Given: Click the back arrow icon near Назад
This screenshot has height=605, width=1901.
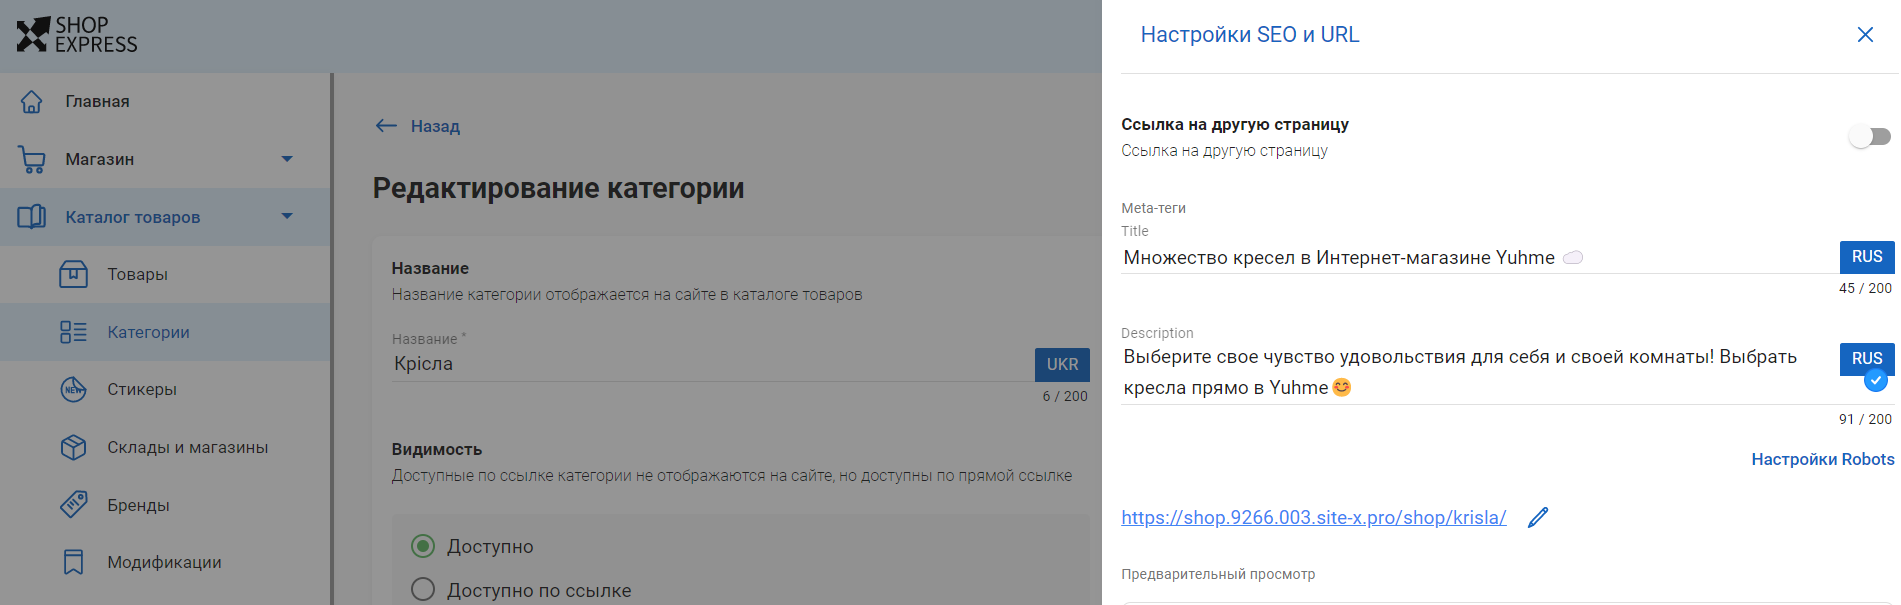Looking at the screenshot, I should click(386, 126).
